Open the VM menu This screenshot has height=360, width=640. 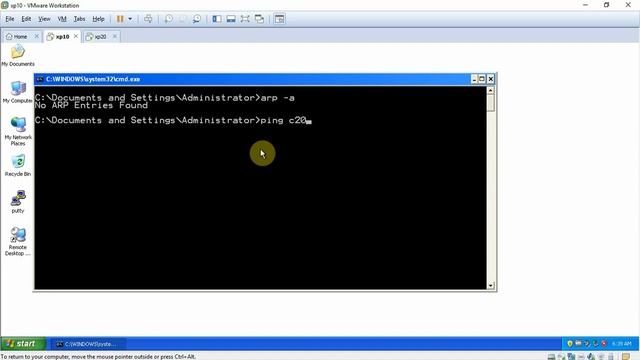[62, 19]
